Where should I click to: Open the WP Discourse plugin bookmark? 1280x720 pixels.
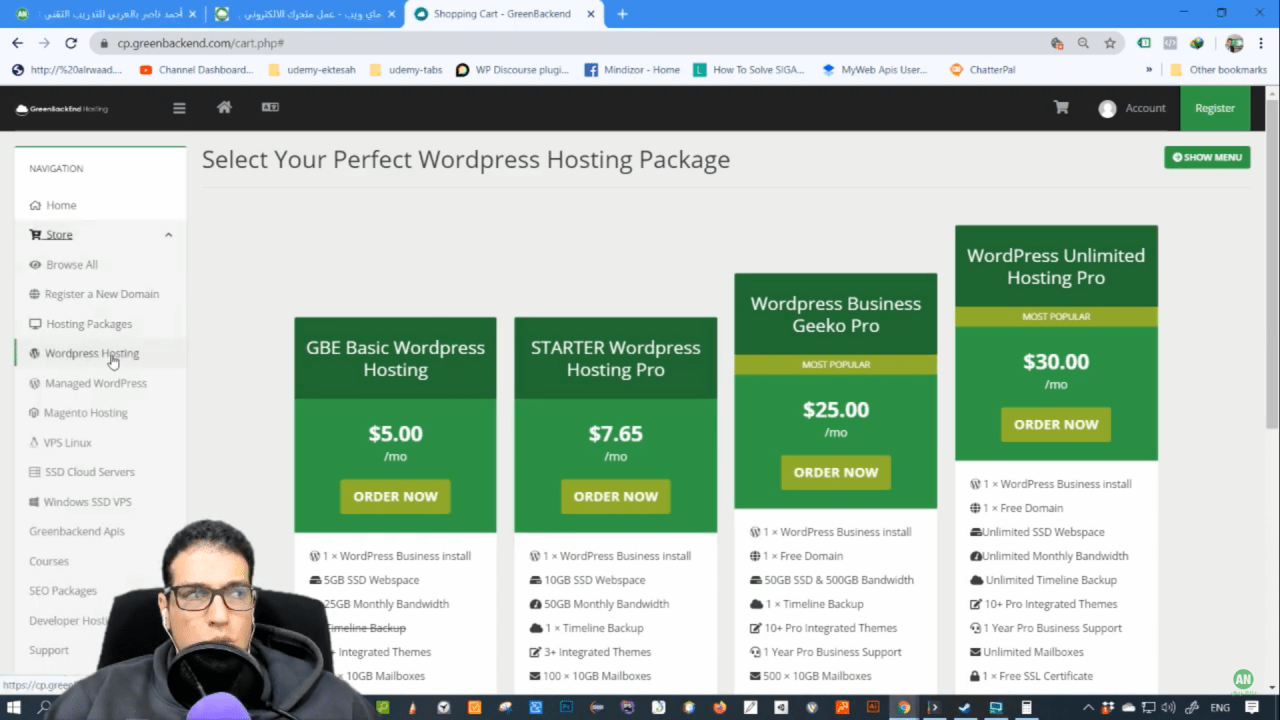coord(512,70)
